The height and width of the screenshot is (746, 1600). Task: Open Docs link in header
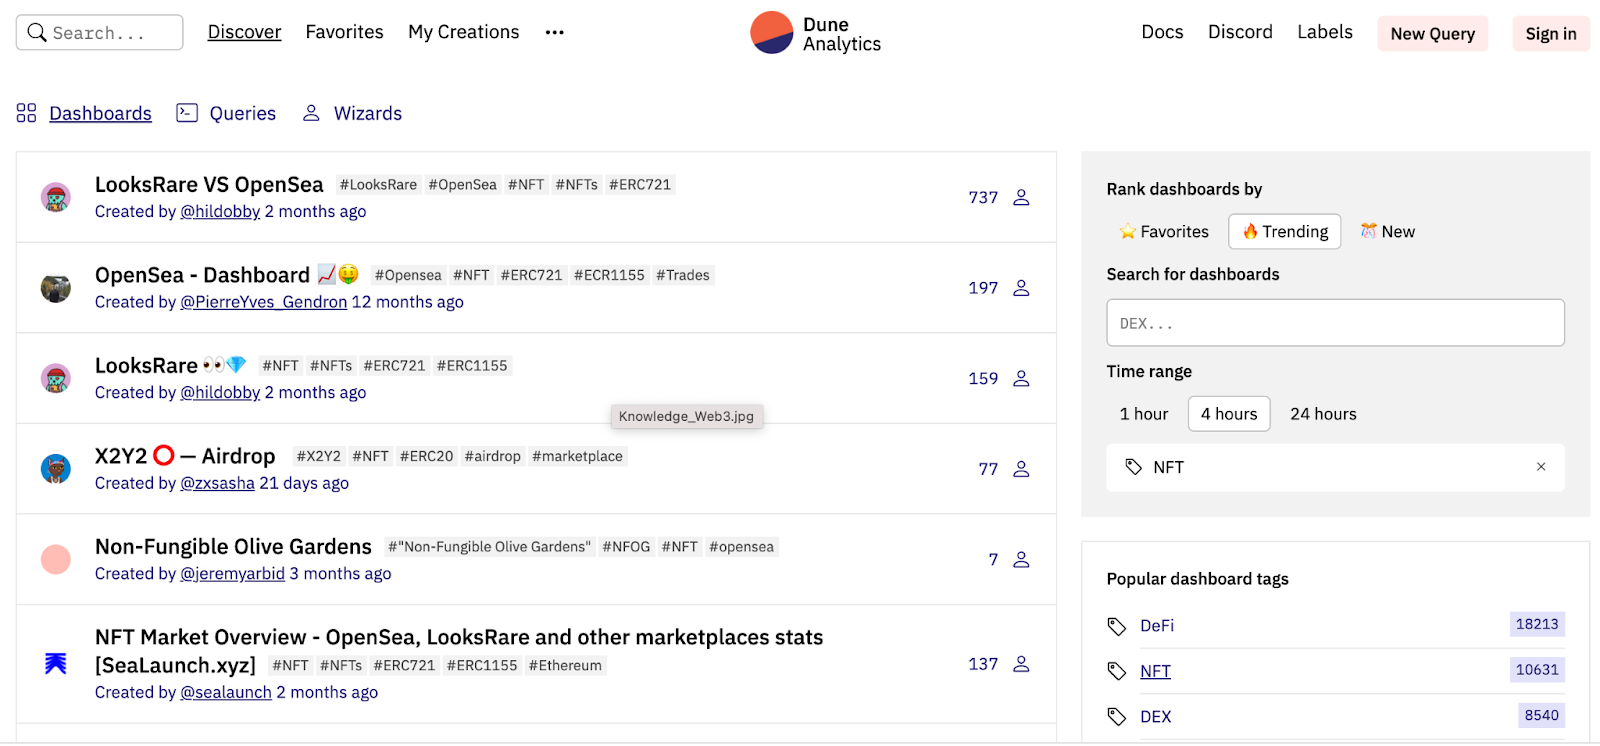[1162, 32]
